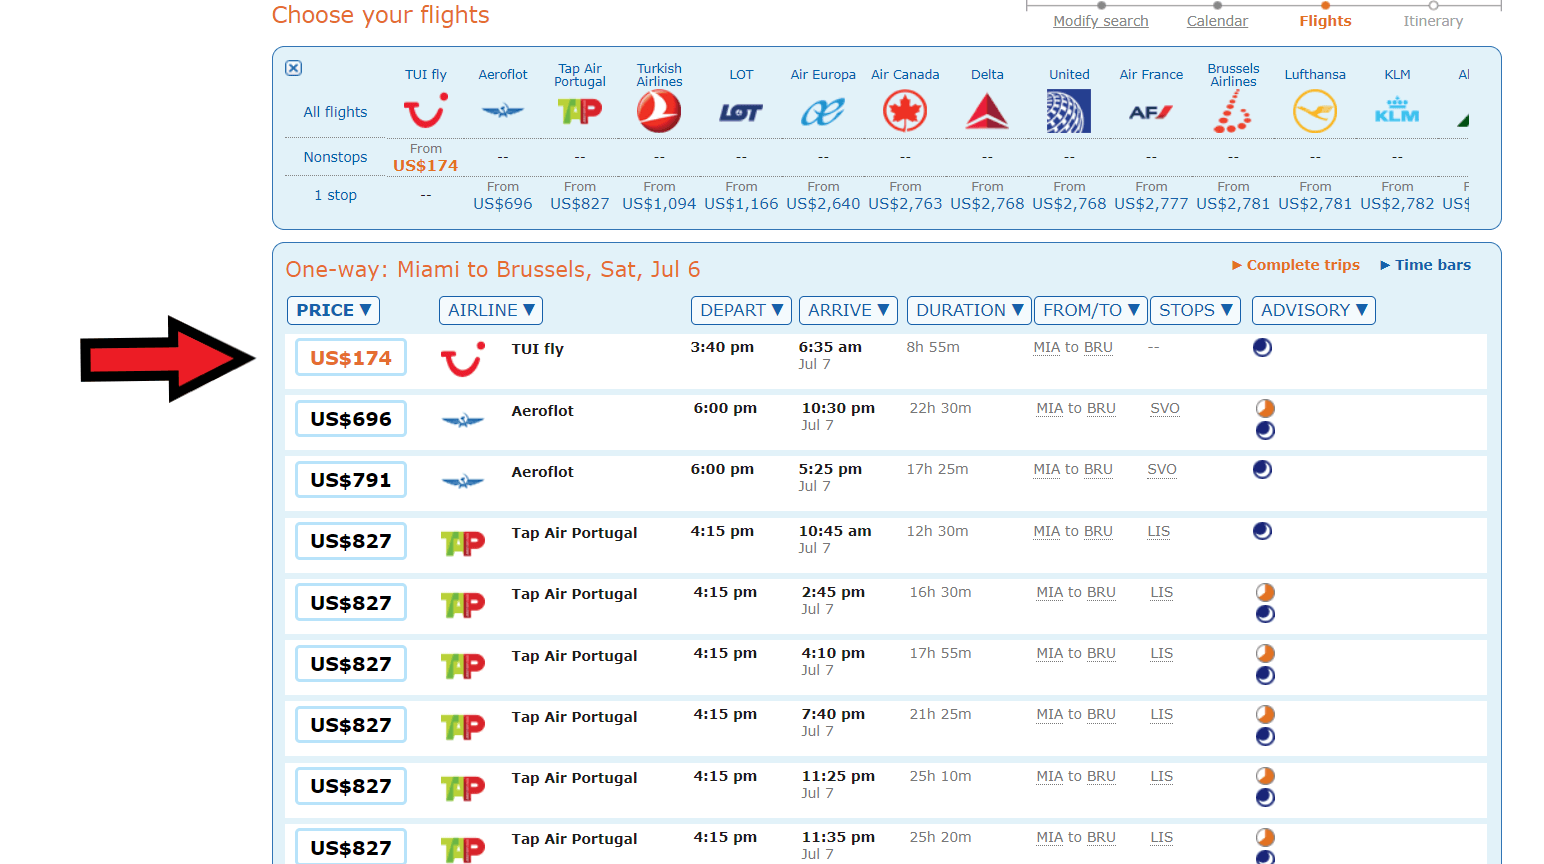
Task: Select the United globe logo
Action: click(x=1069, y=111)
